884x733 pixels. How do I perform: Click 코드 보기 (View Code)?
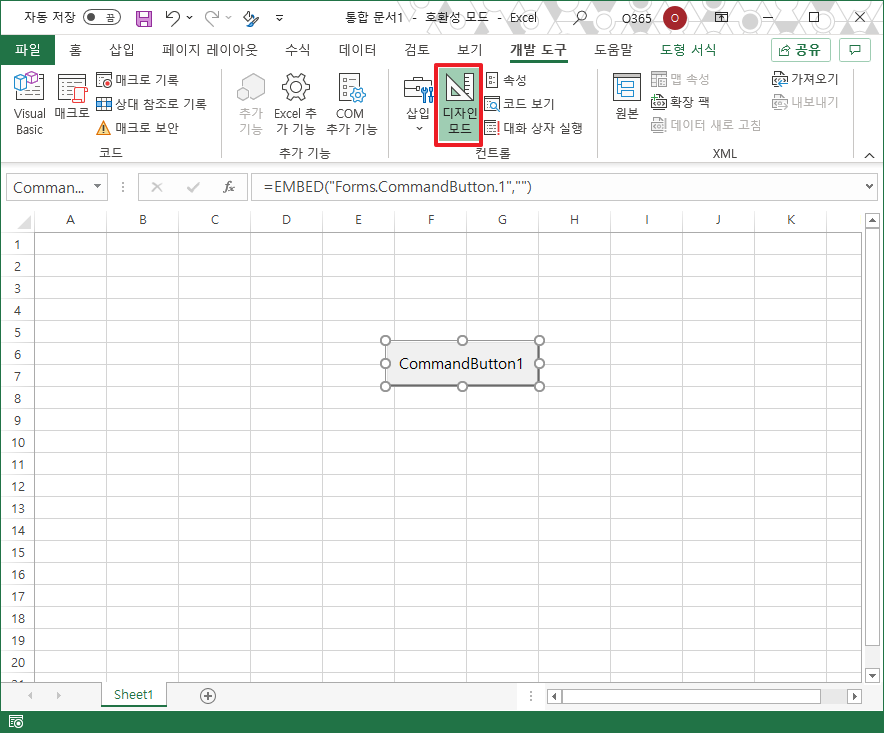click(520, 104)
